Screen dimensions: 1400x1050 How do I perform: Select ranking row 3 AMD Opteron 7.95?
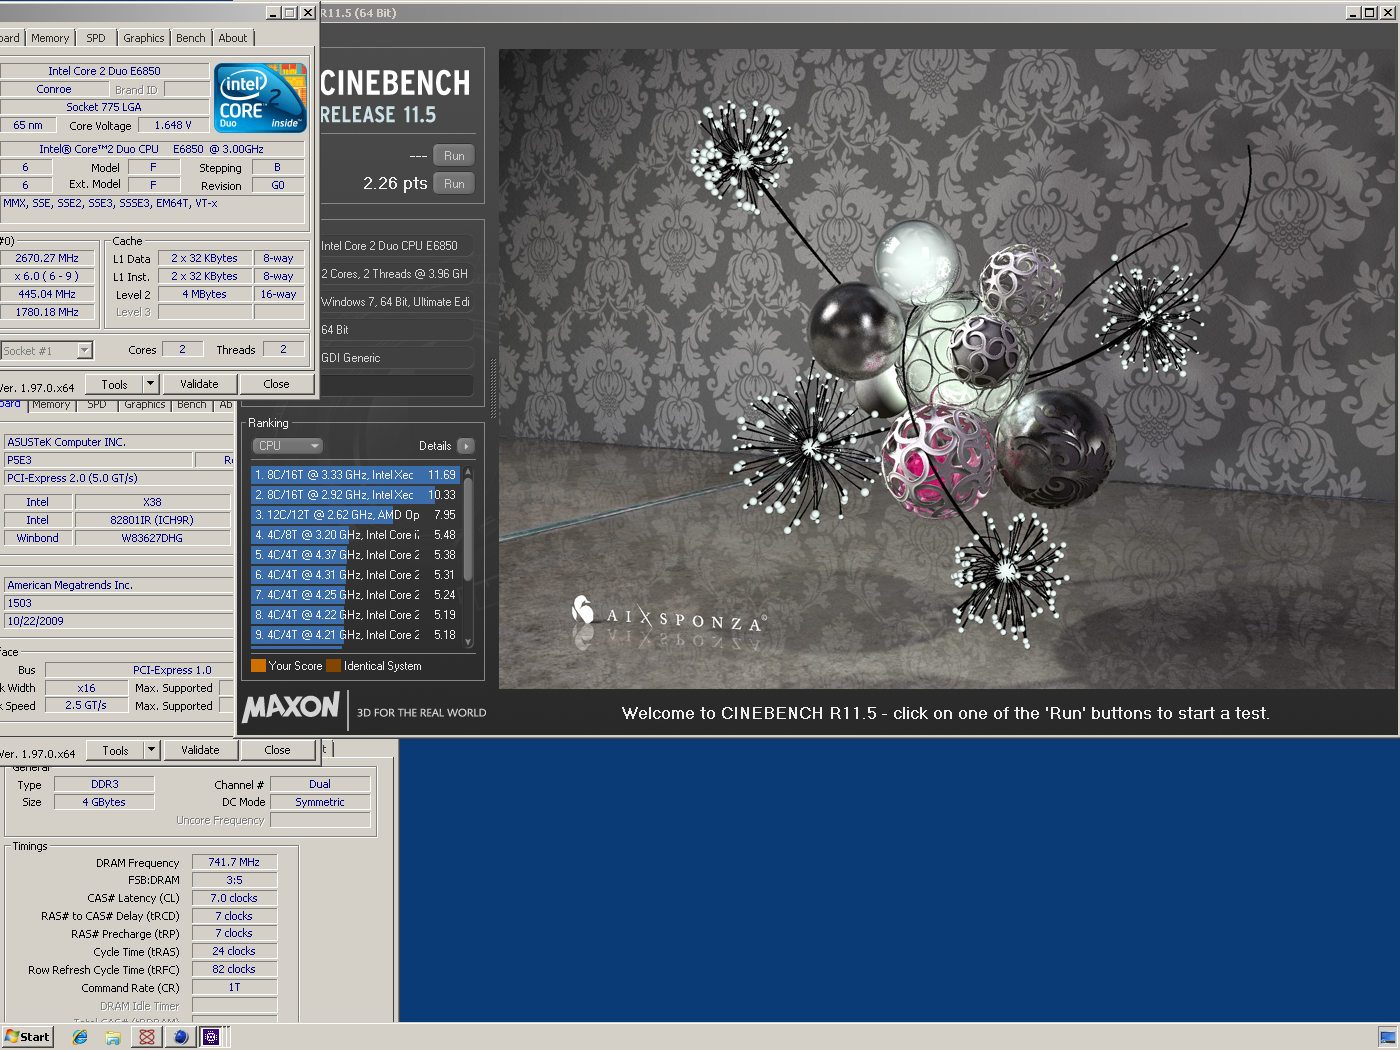(355, 515)
